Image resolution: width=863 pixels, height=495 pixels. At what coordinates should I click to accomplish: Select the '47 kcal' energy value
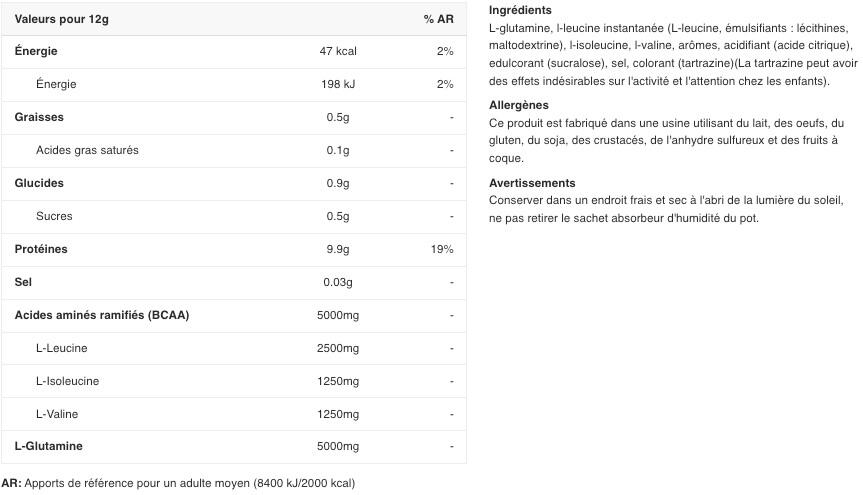338,51
